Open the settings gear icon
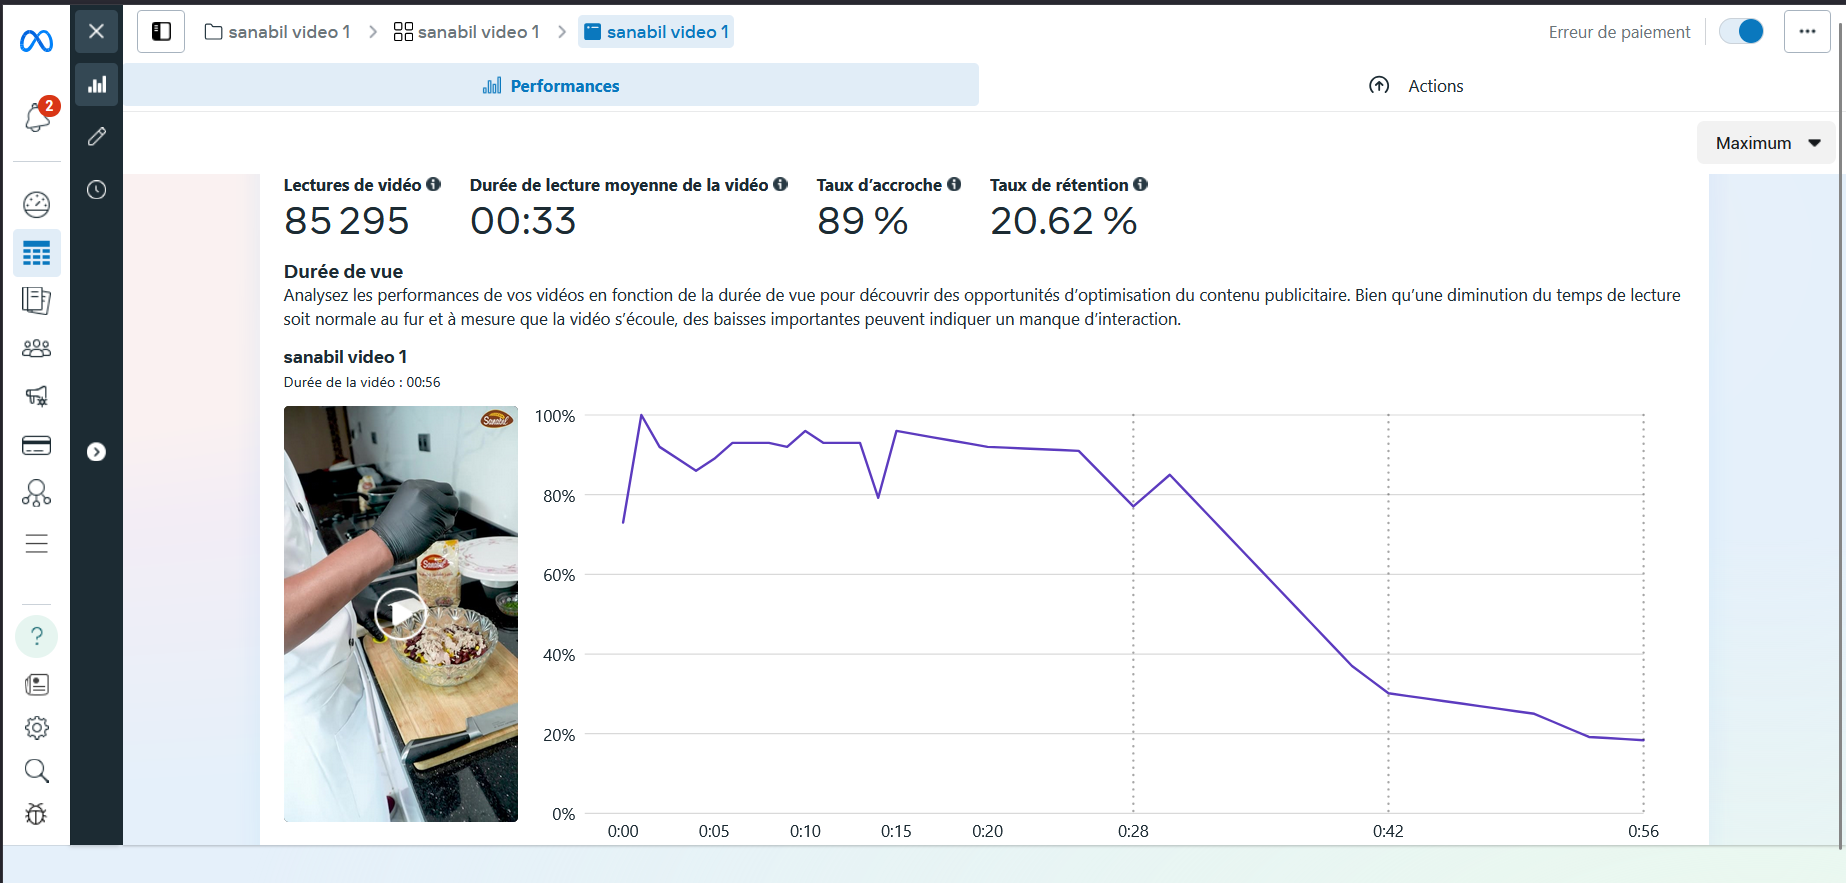This screenshot has height=883, width=1846. (37, 728)
